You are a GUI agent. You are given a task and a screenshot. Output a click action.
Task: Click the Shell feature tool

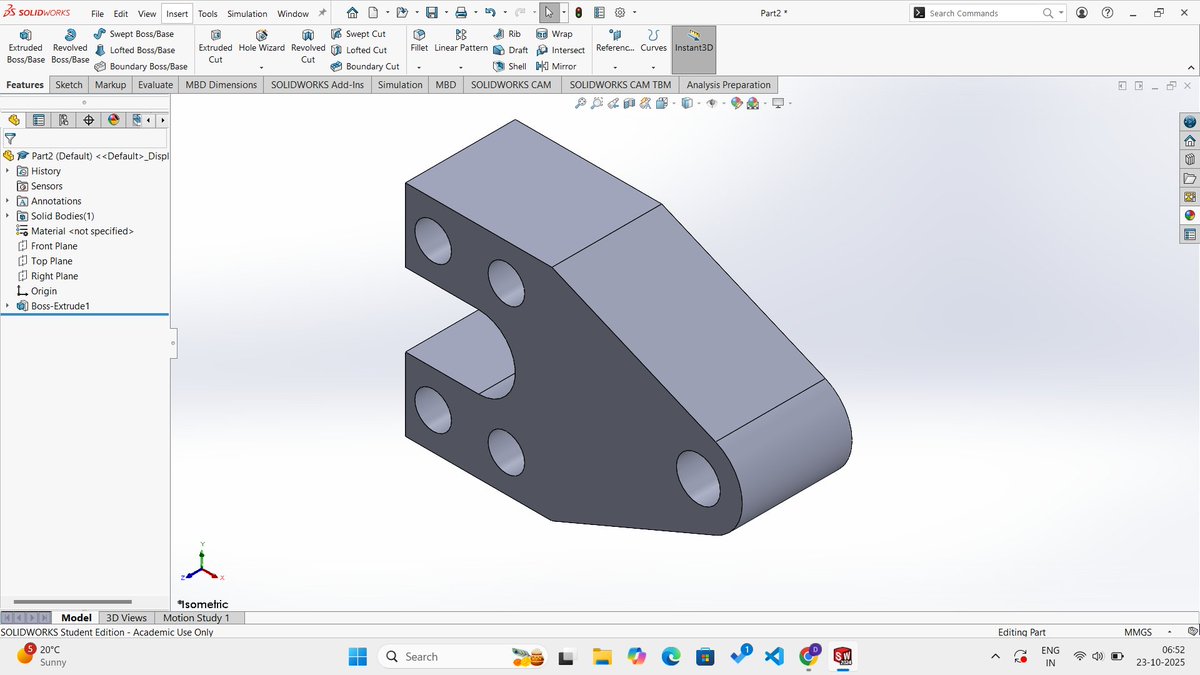(x=509, y=66)
